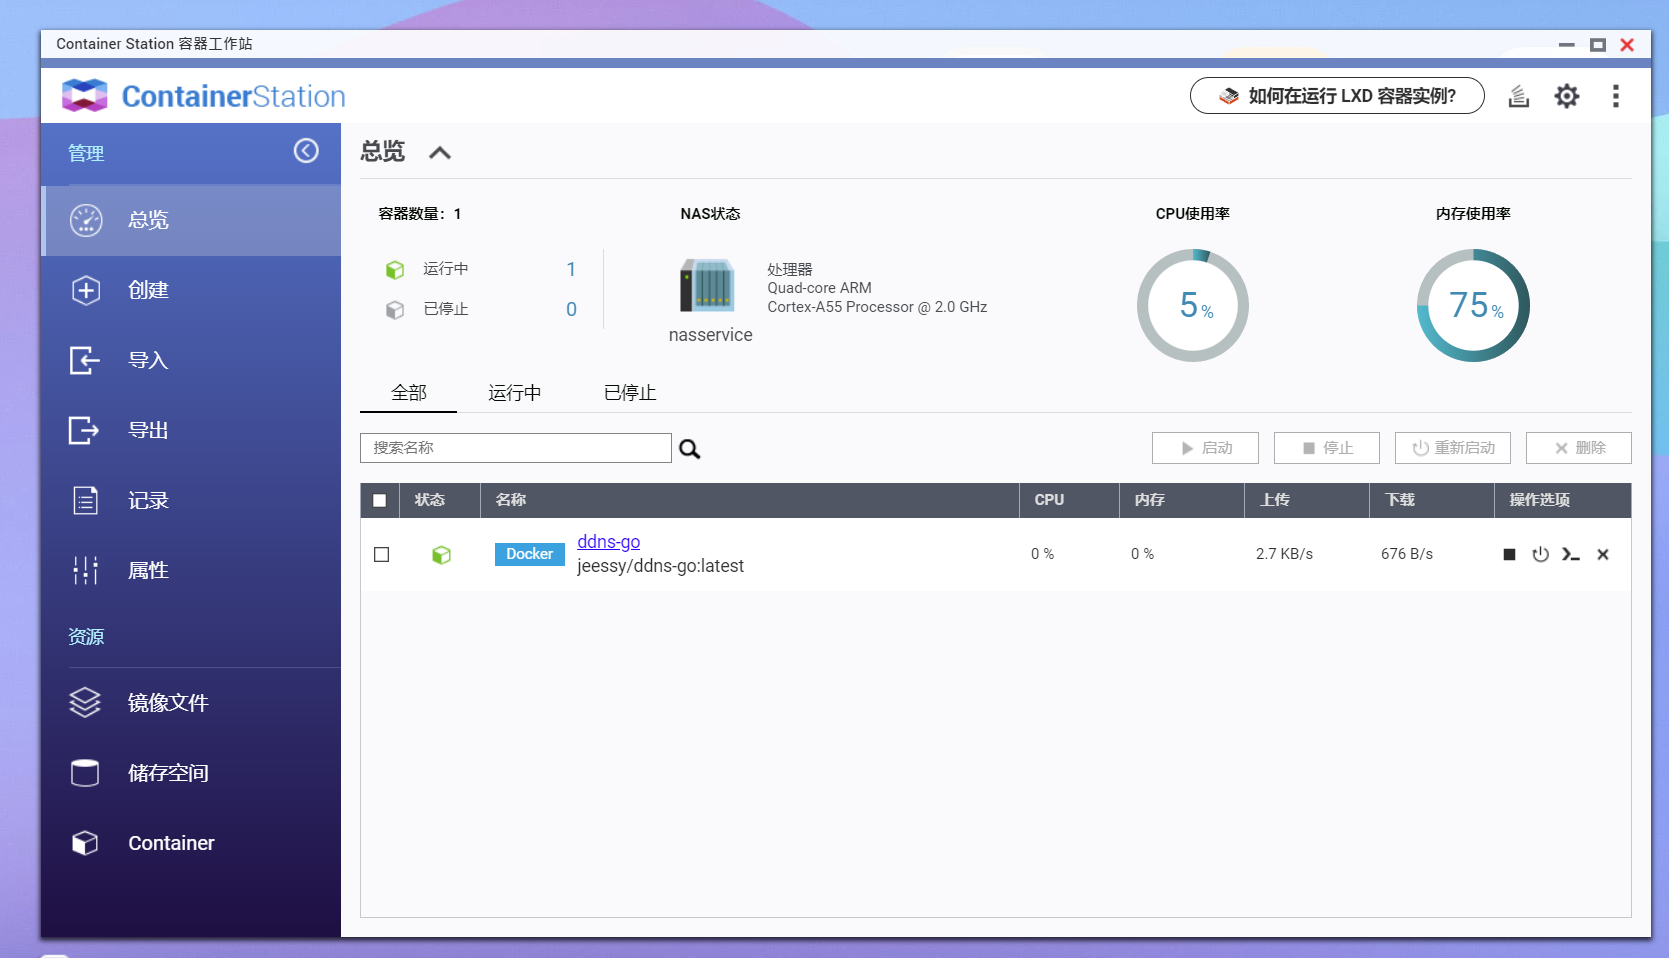Collapse the 总览 overview section chevron
Screen dimensions: 1669x958
point(440,153)
